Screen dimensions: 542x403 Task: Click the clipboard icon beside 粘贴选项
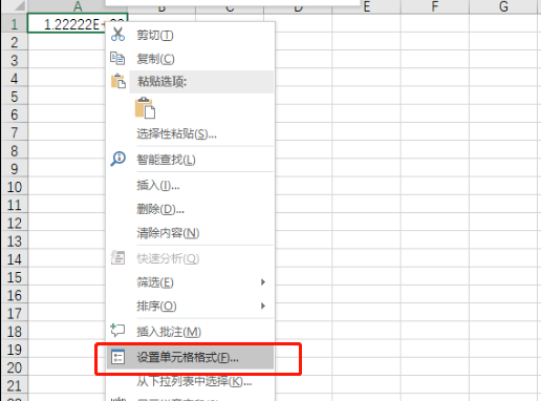118,81
